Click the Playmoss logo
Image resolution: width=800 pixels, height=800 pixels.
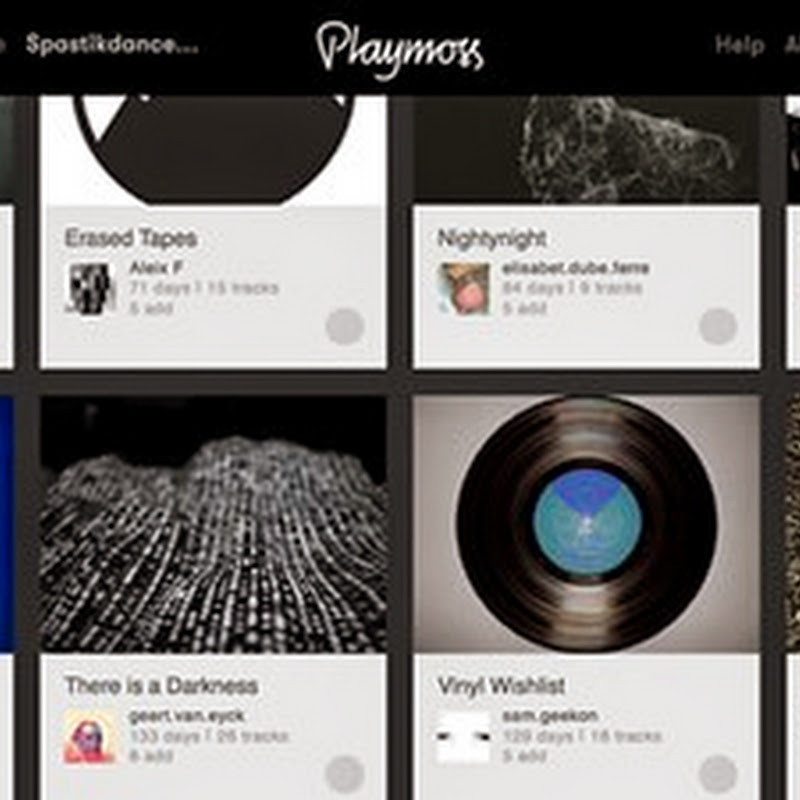click(399, 50)
